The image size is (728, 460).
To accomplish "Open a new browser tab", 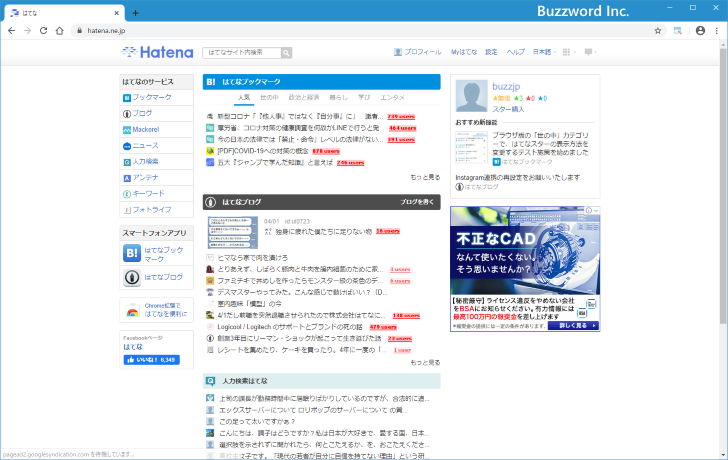I will [135, 13].
